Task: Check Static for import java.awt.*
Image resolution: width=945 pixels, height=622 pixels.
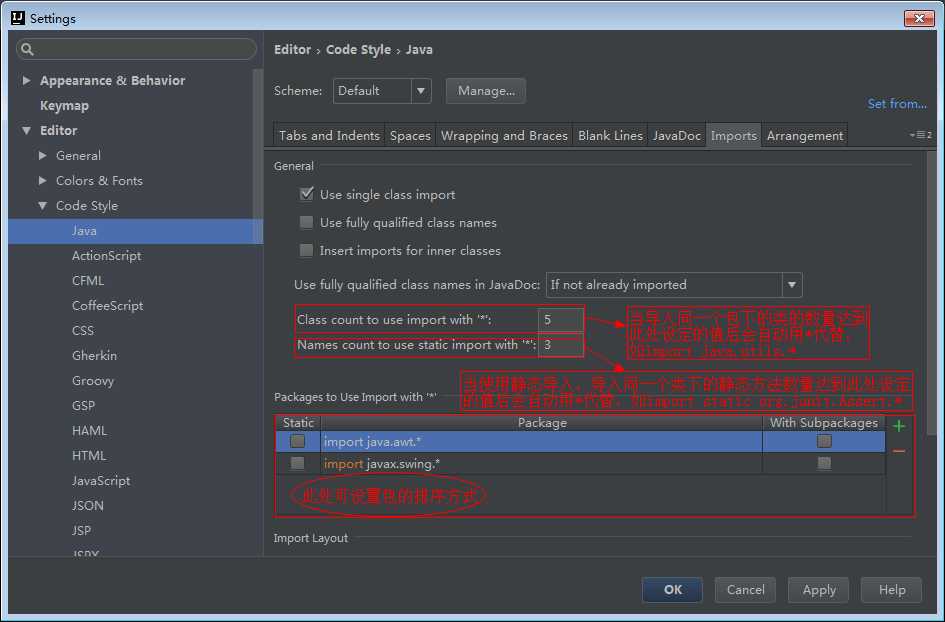Action: click(x=298, y=441)
